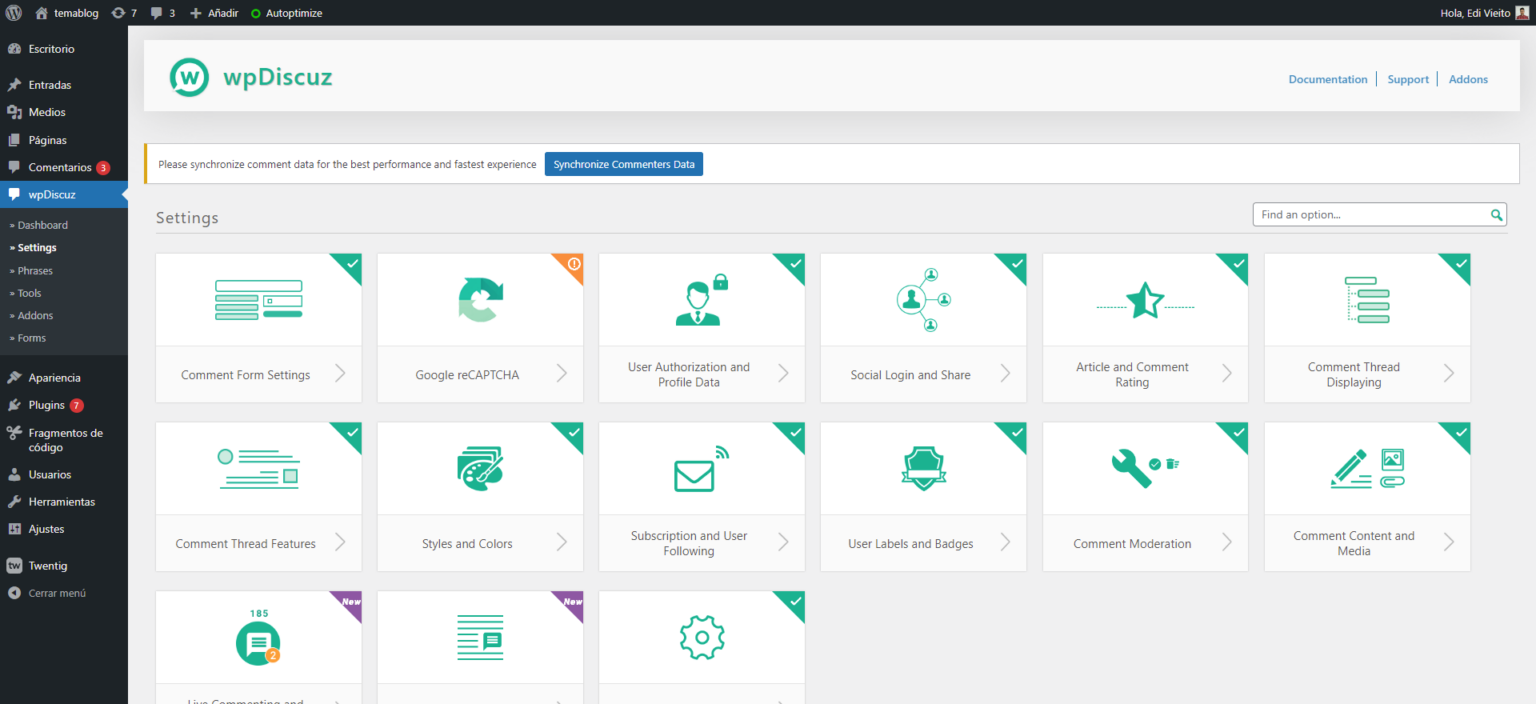Click the lined-page comment icon with New badge
Viewport: 1536px width, 704px height.
(480, 637)
